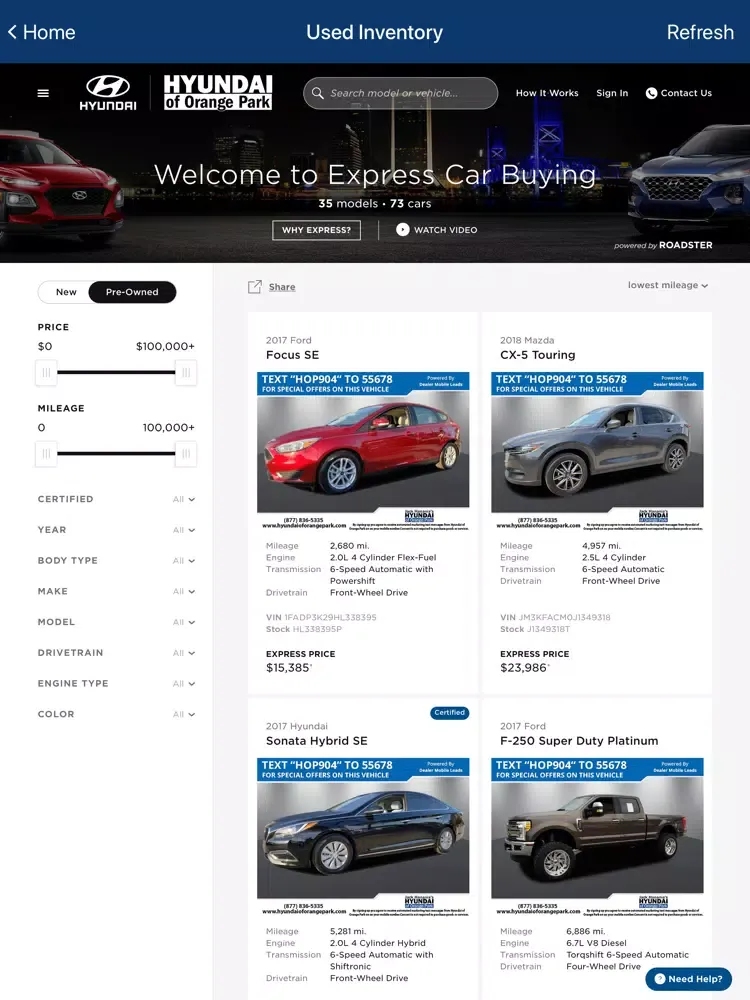Click the CX-5 Touring title

point(538,355)
